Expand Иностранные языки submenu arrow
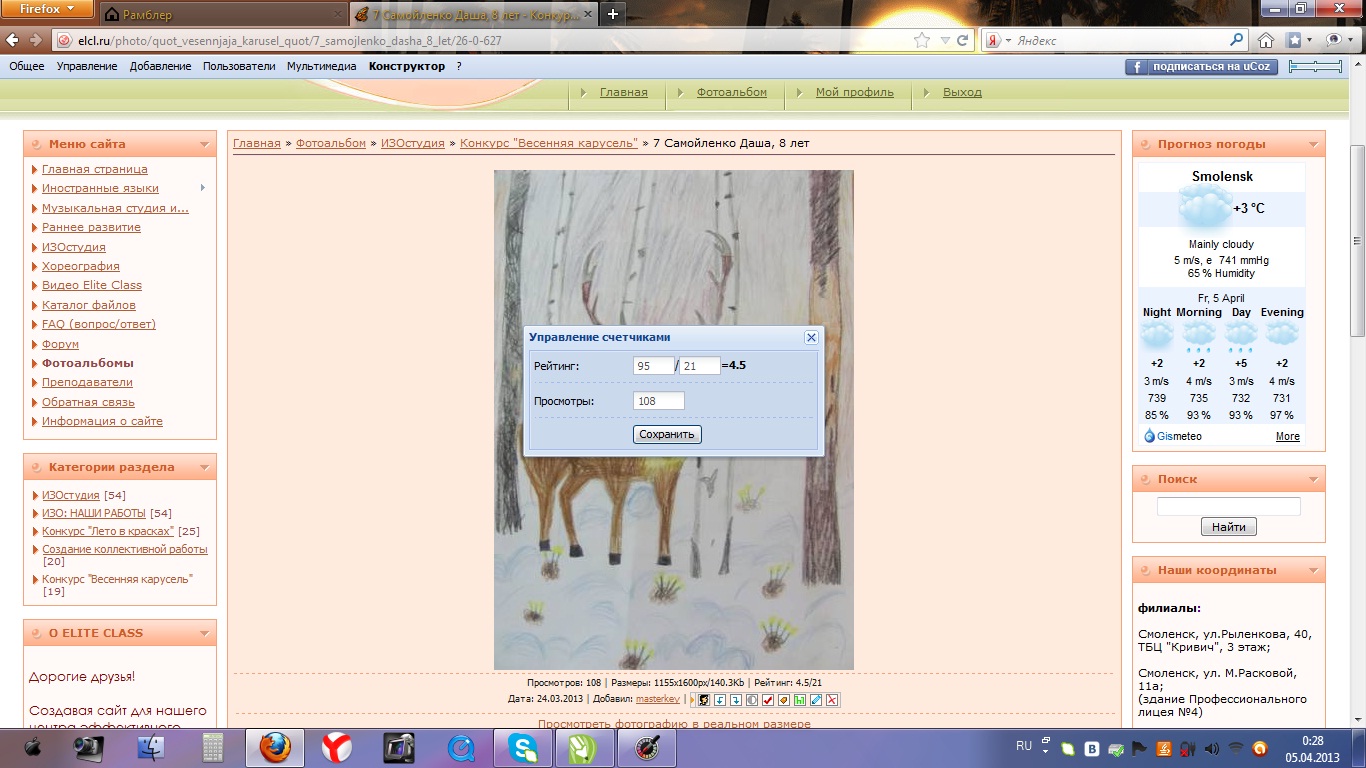Screen dimensions: 1366x768 [203, 188]
